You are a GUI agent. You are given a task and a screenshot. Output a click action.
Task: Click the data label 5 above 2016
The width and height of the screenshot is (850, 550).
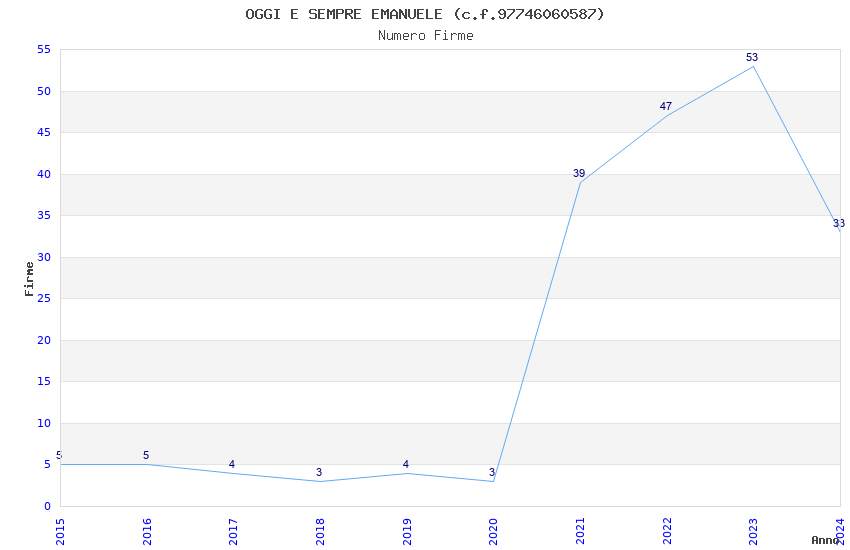click(146, 455)
